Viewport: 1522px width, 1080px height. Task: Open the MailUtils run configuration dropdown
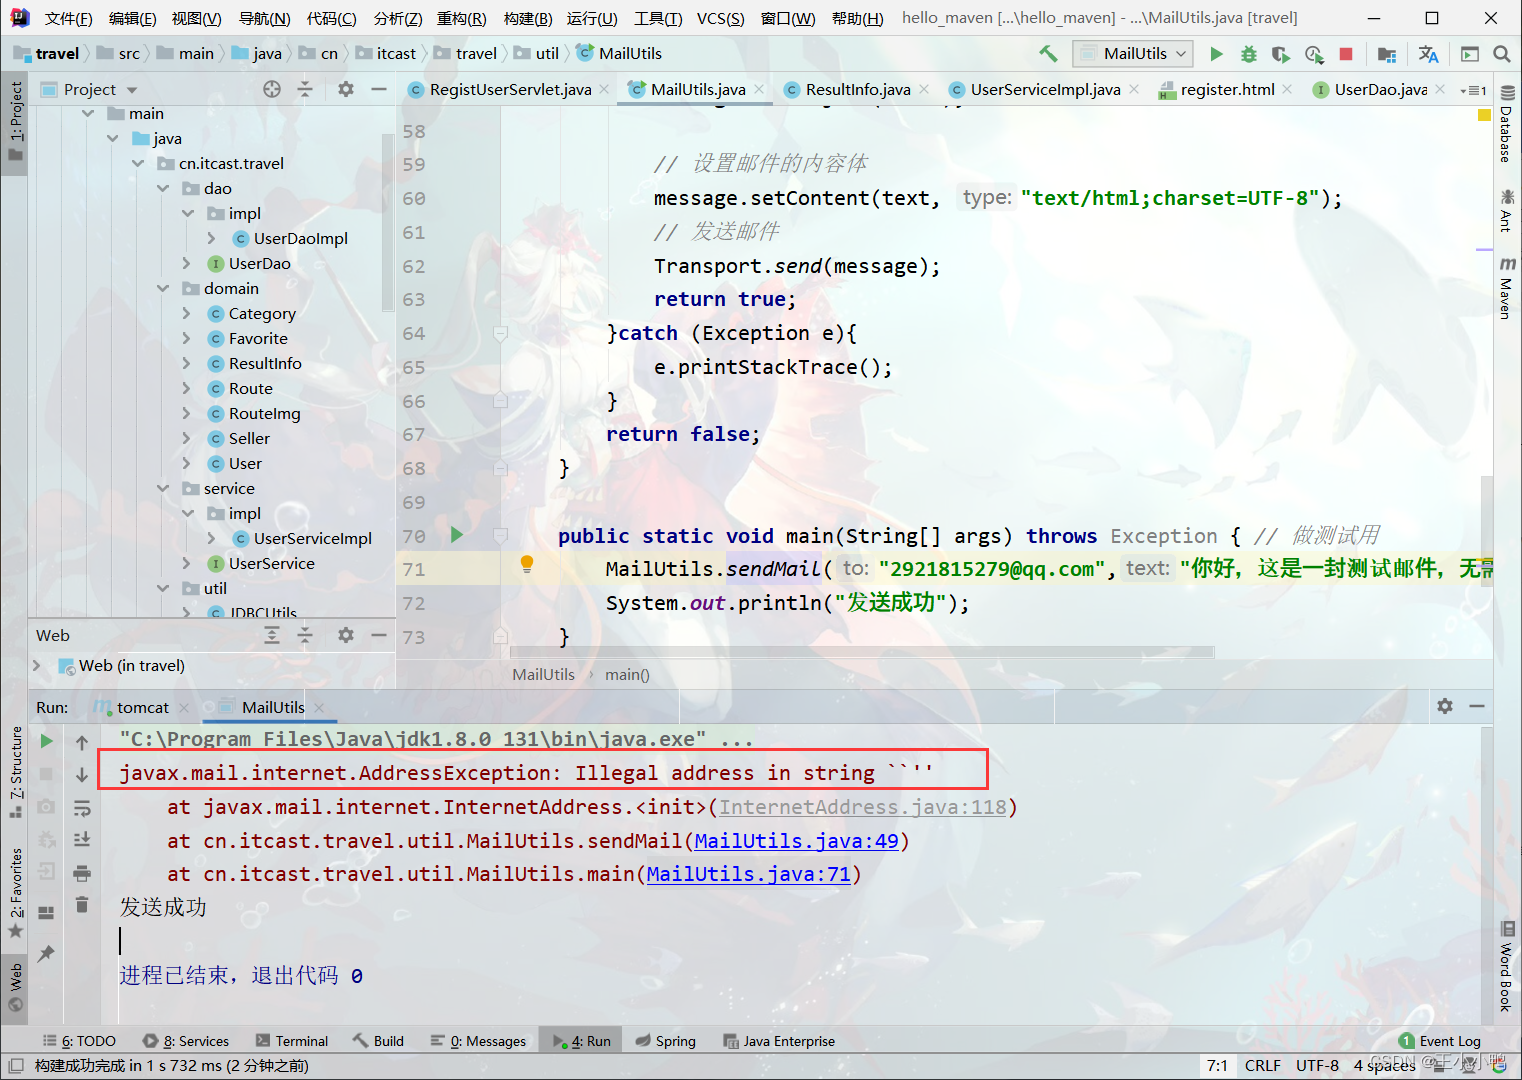(x=1133, y=54)
